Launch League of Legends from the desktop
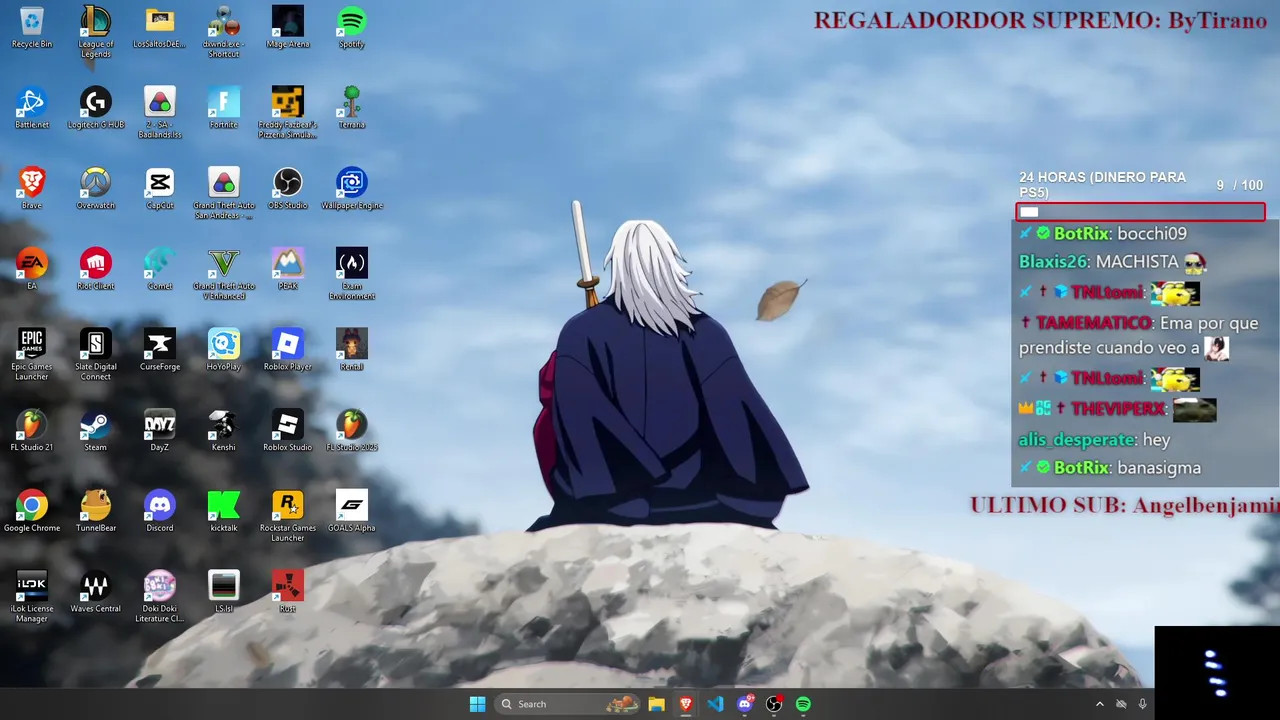The image size is (1280, 720). (x=96, y=32)
